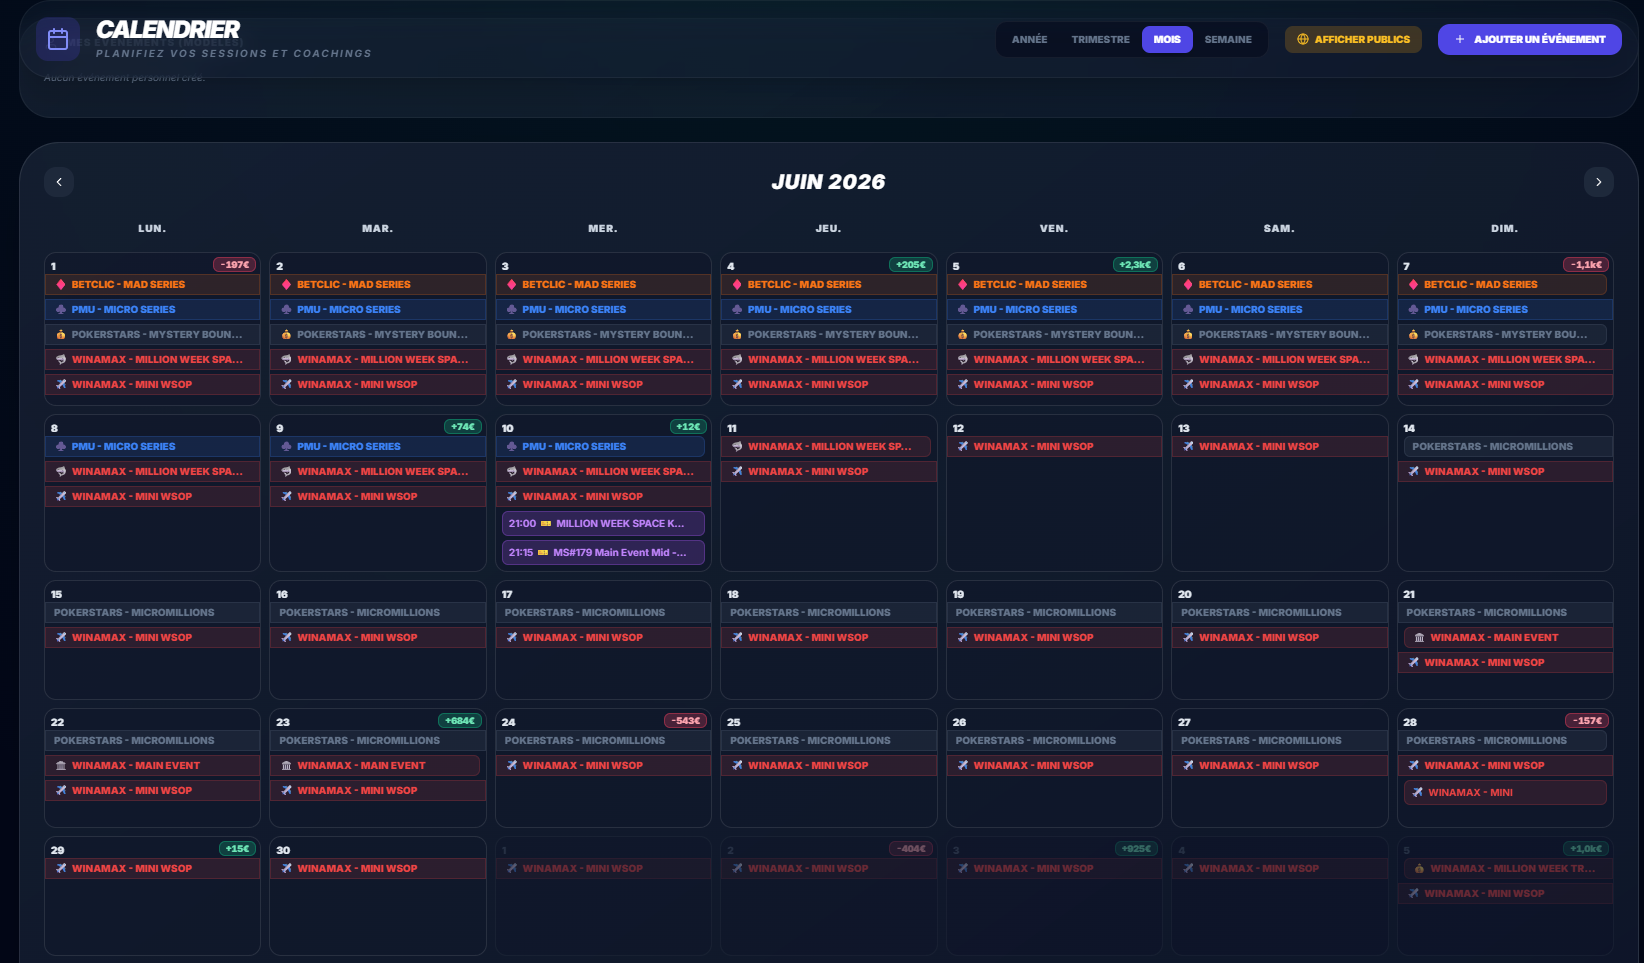Switch to Année view
The image size is (1644, 963).
point(1029,40)
